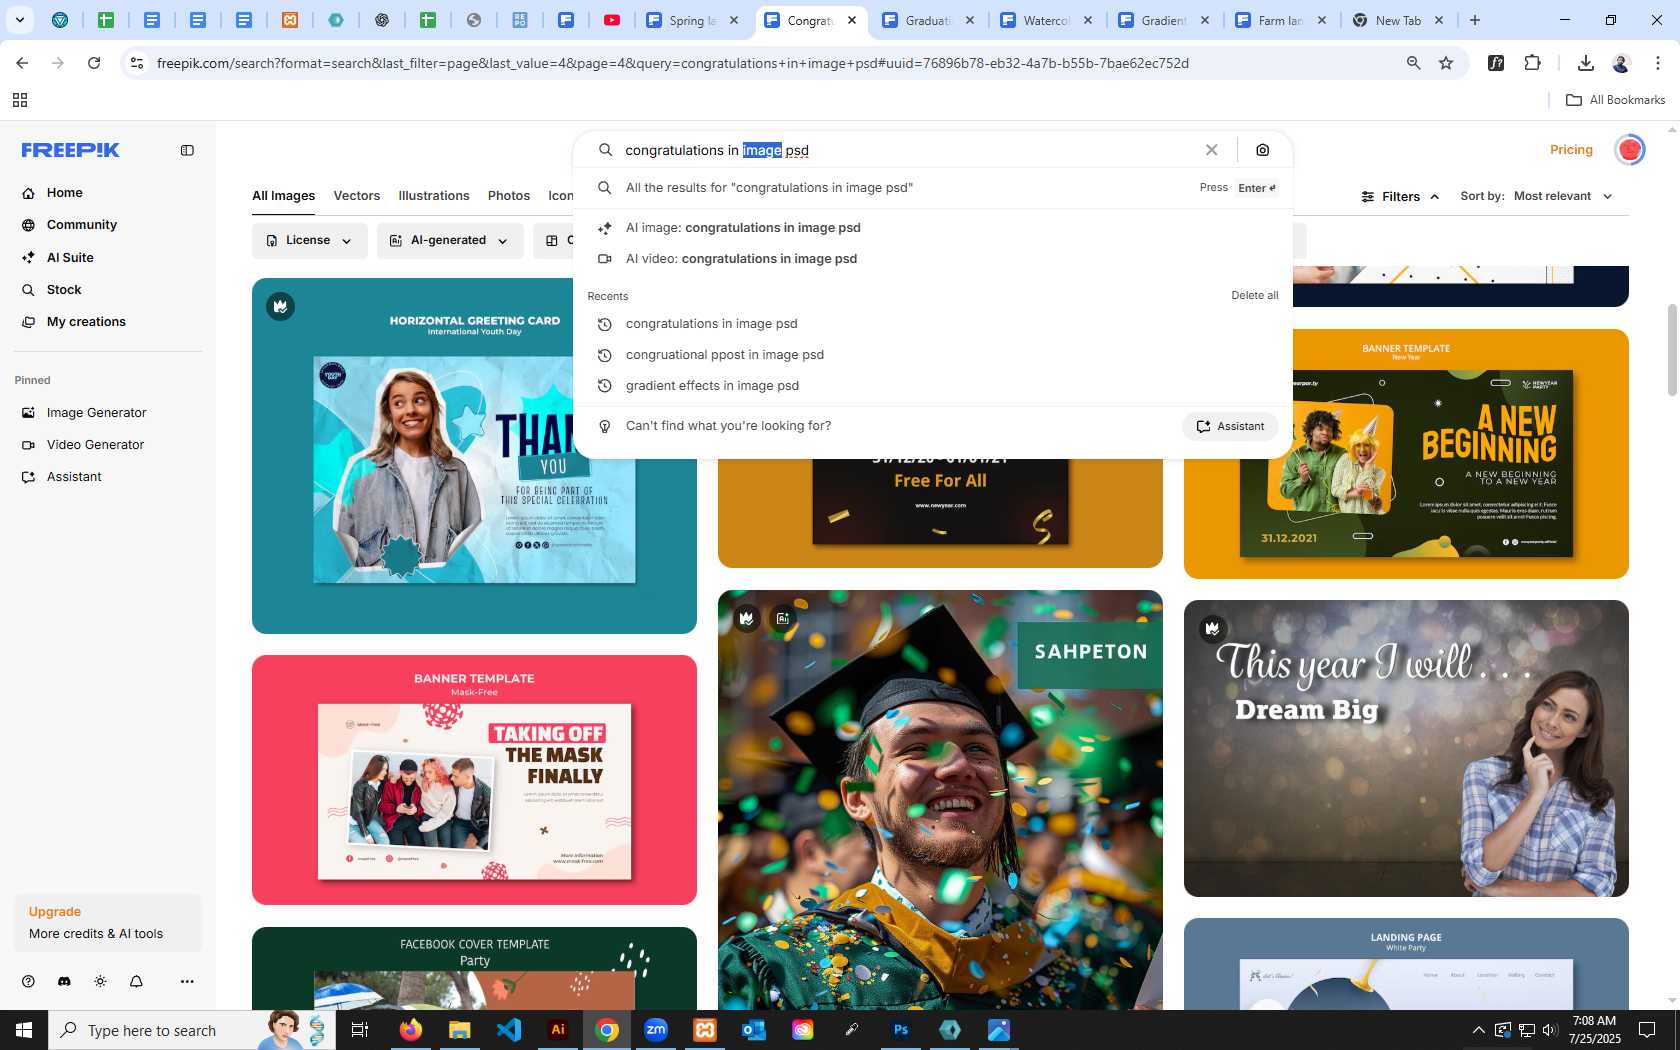Open the Taking Off The Mask banner thumbnail
Viewport: 1680px width, 1050px height.
474,780
